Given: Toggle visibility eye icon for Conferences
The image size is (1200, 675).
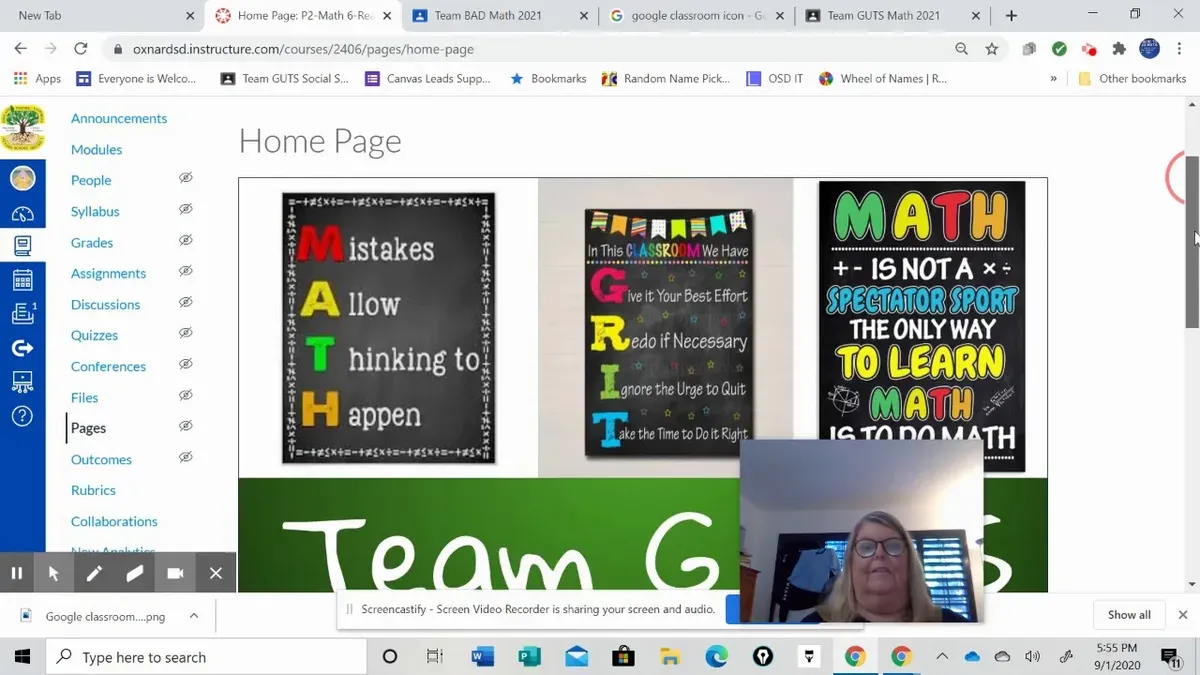Looking at the screenshot, I should (185, 364).
